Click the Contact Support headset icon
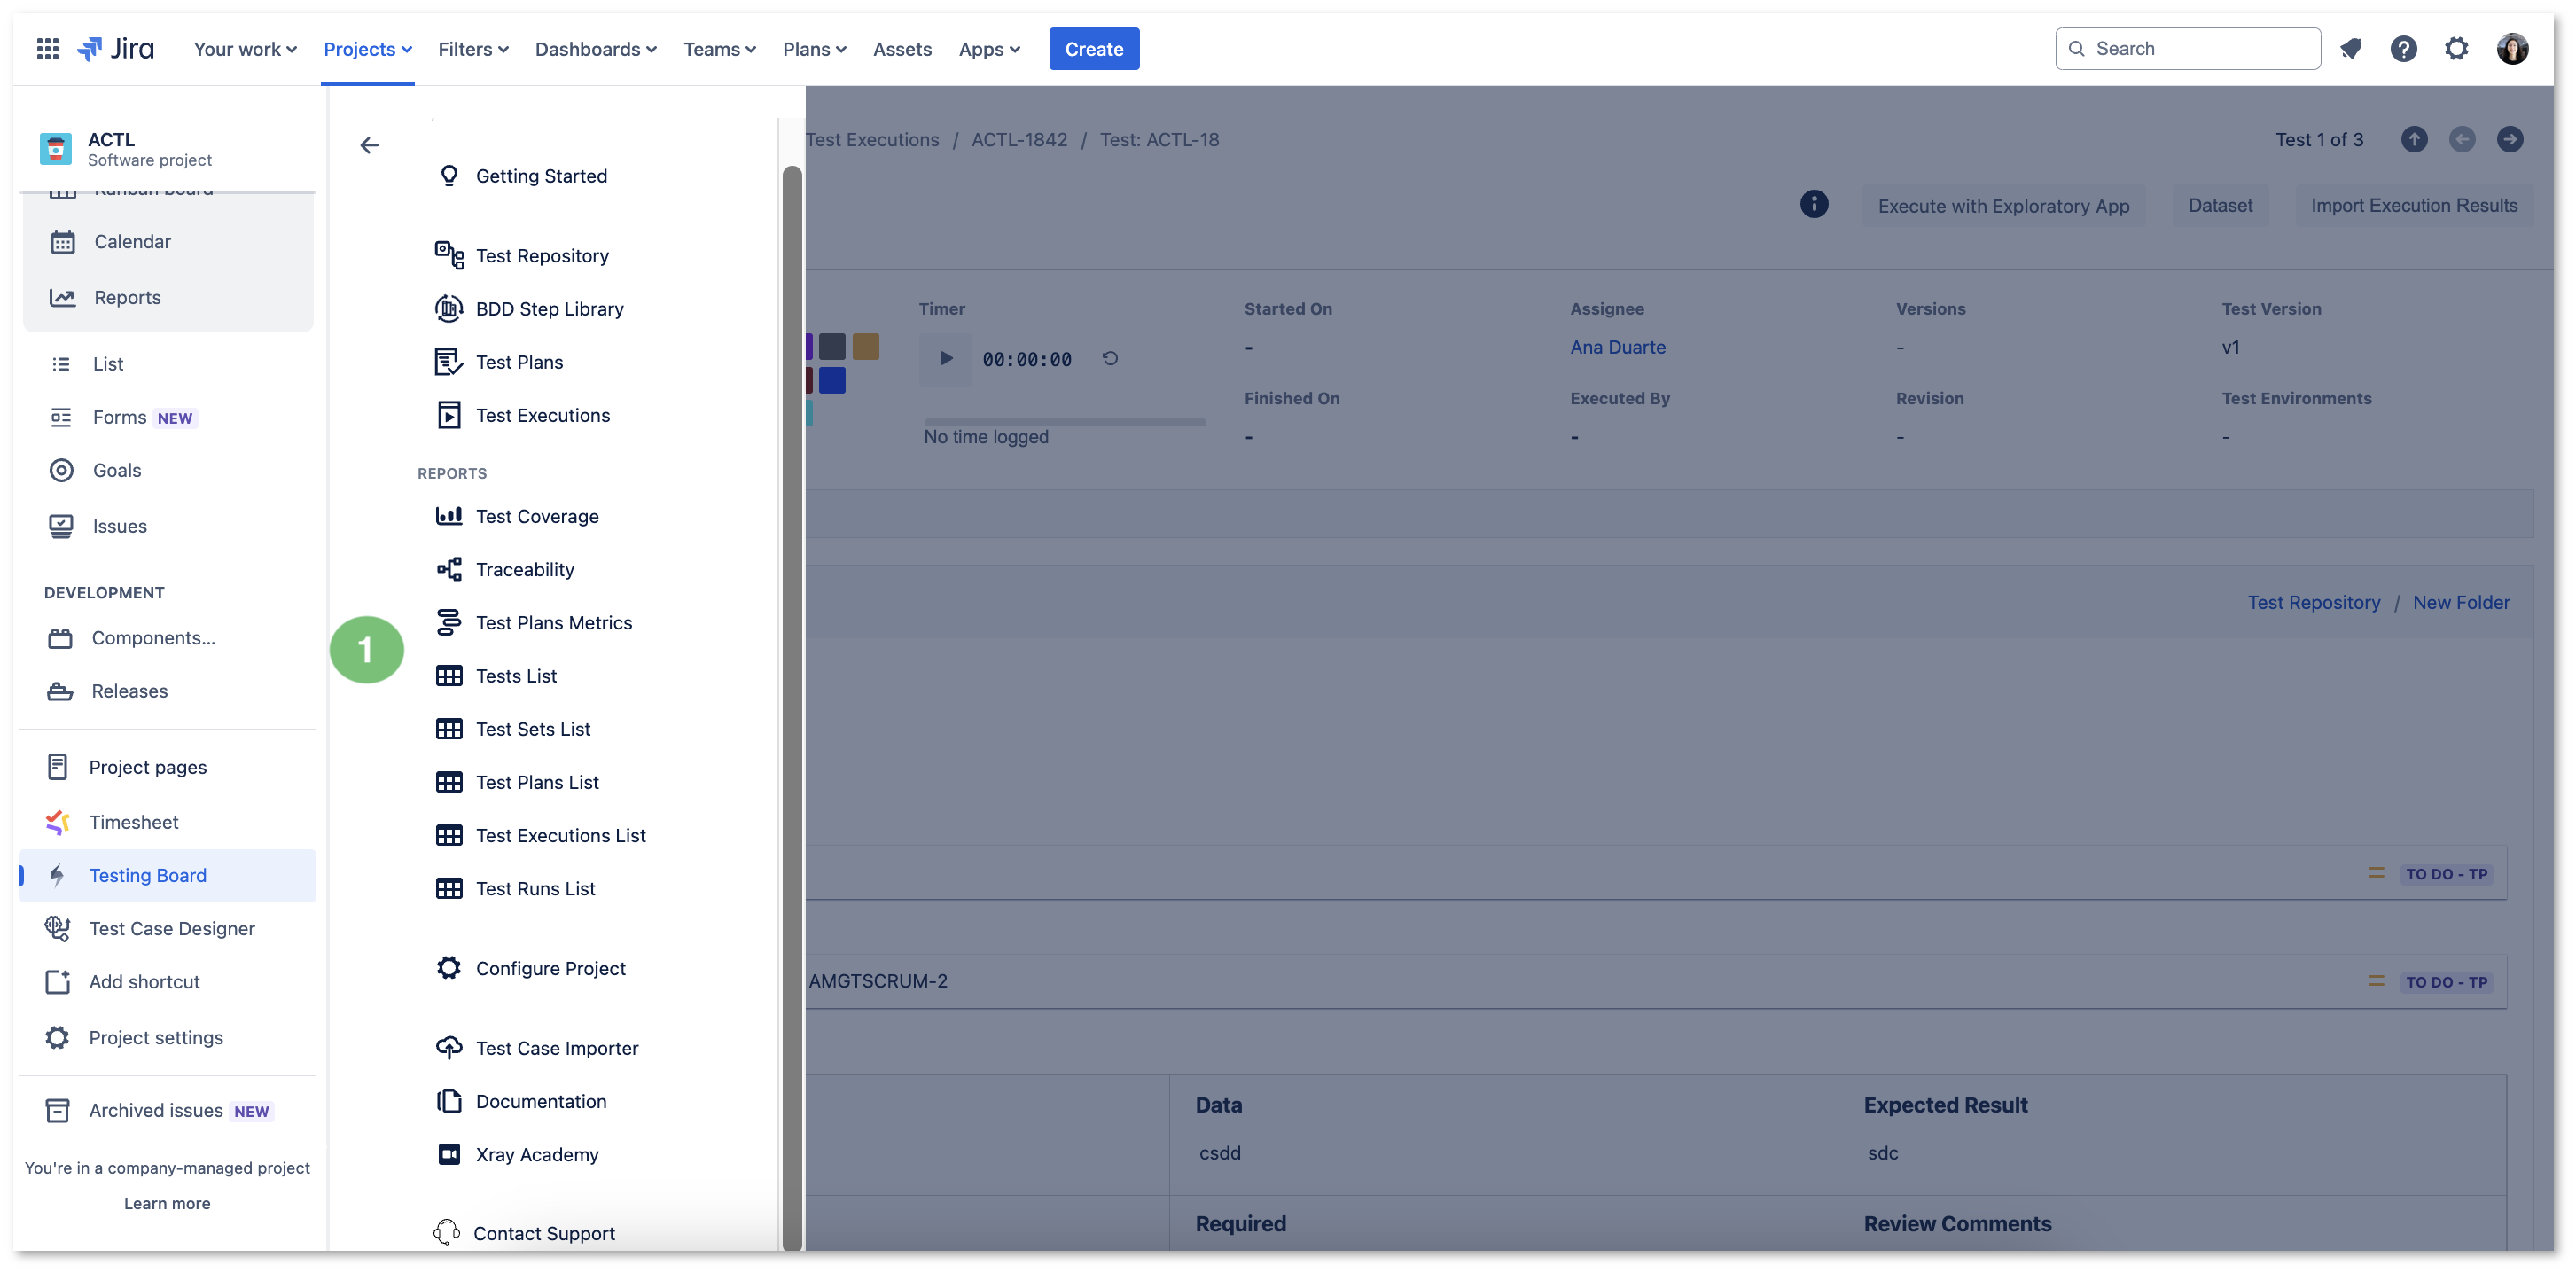 click(x=446, y=1232)
